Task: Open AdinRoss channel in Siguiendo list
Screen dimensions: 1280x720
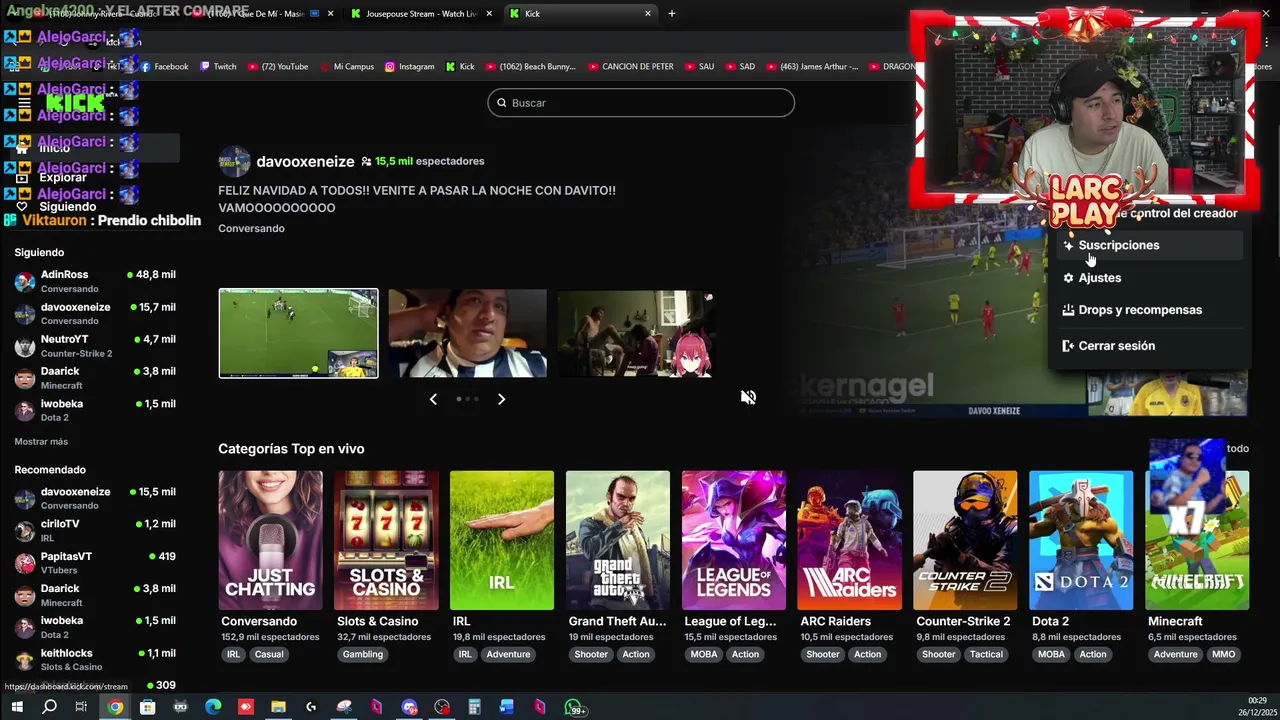Action: click(x=96, y=281)
